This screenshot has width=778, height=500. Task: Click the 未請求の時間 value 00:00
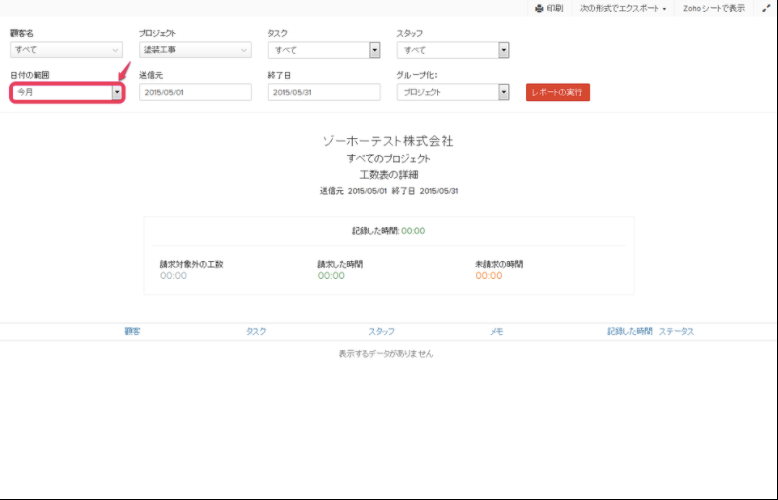point(488,276)
